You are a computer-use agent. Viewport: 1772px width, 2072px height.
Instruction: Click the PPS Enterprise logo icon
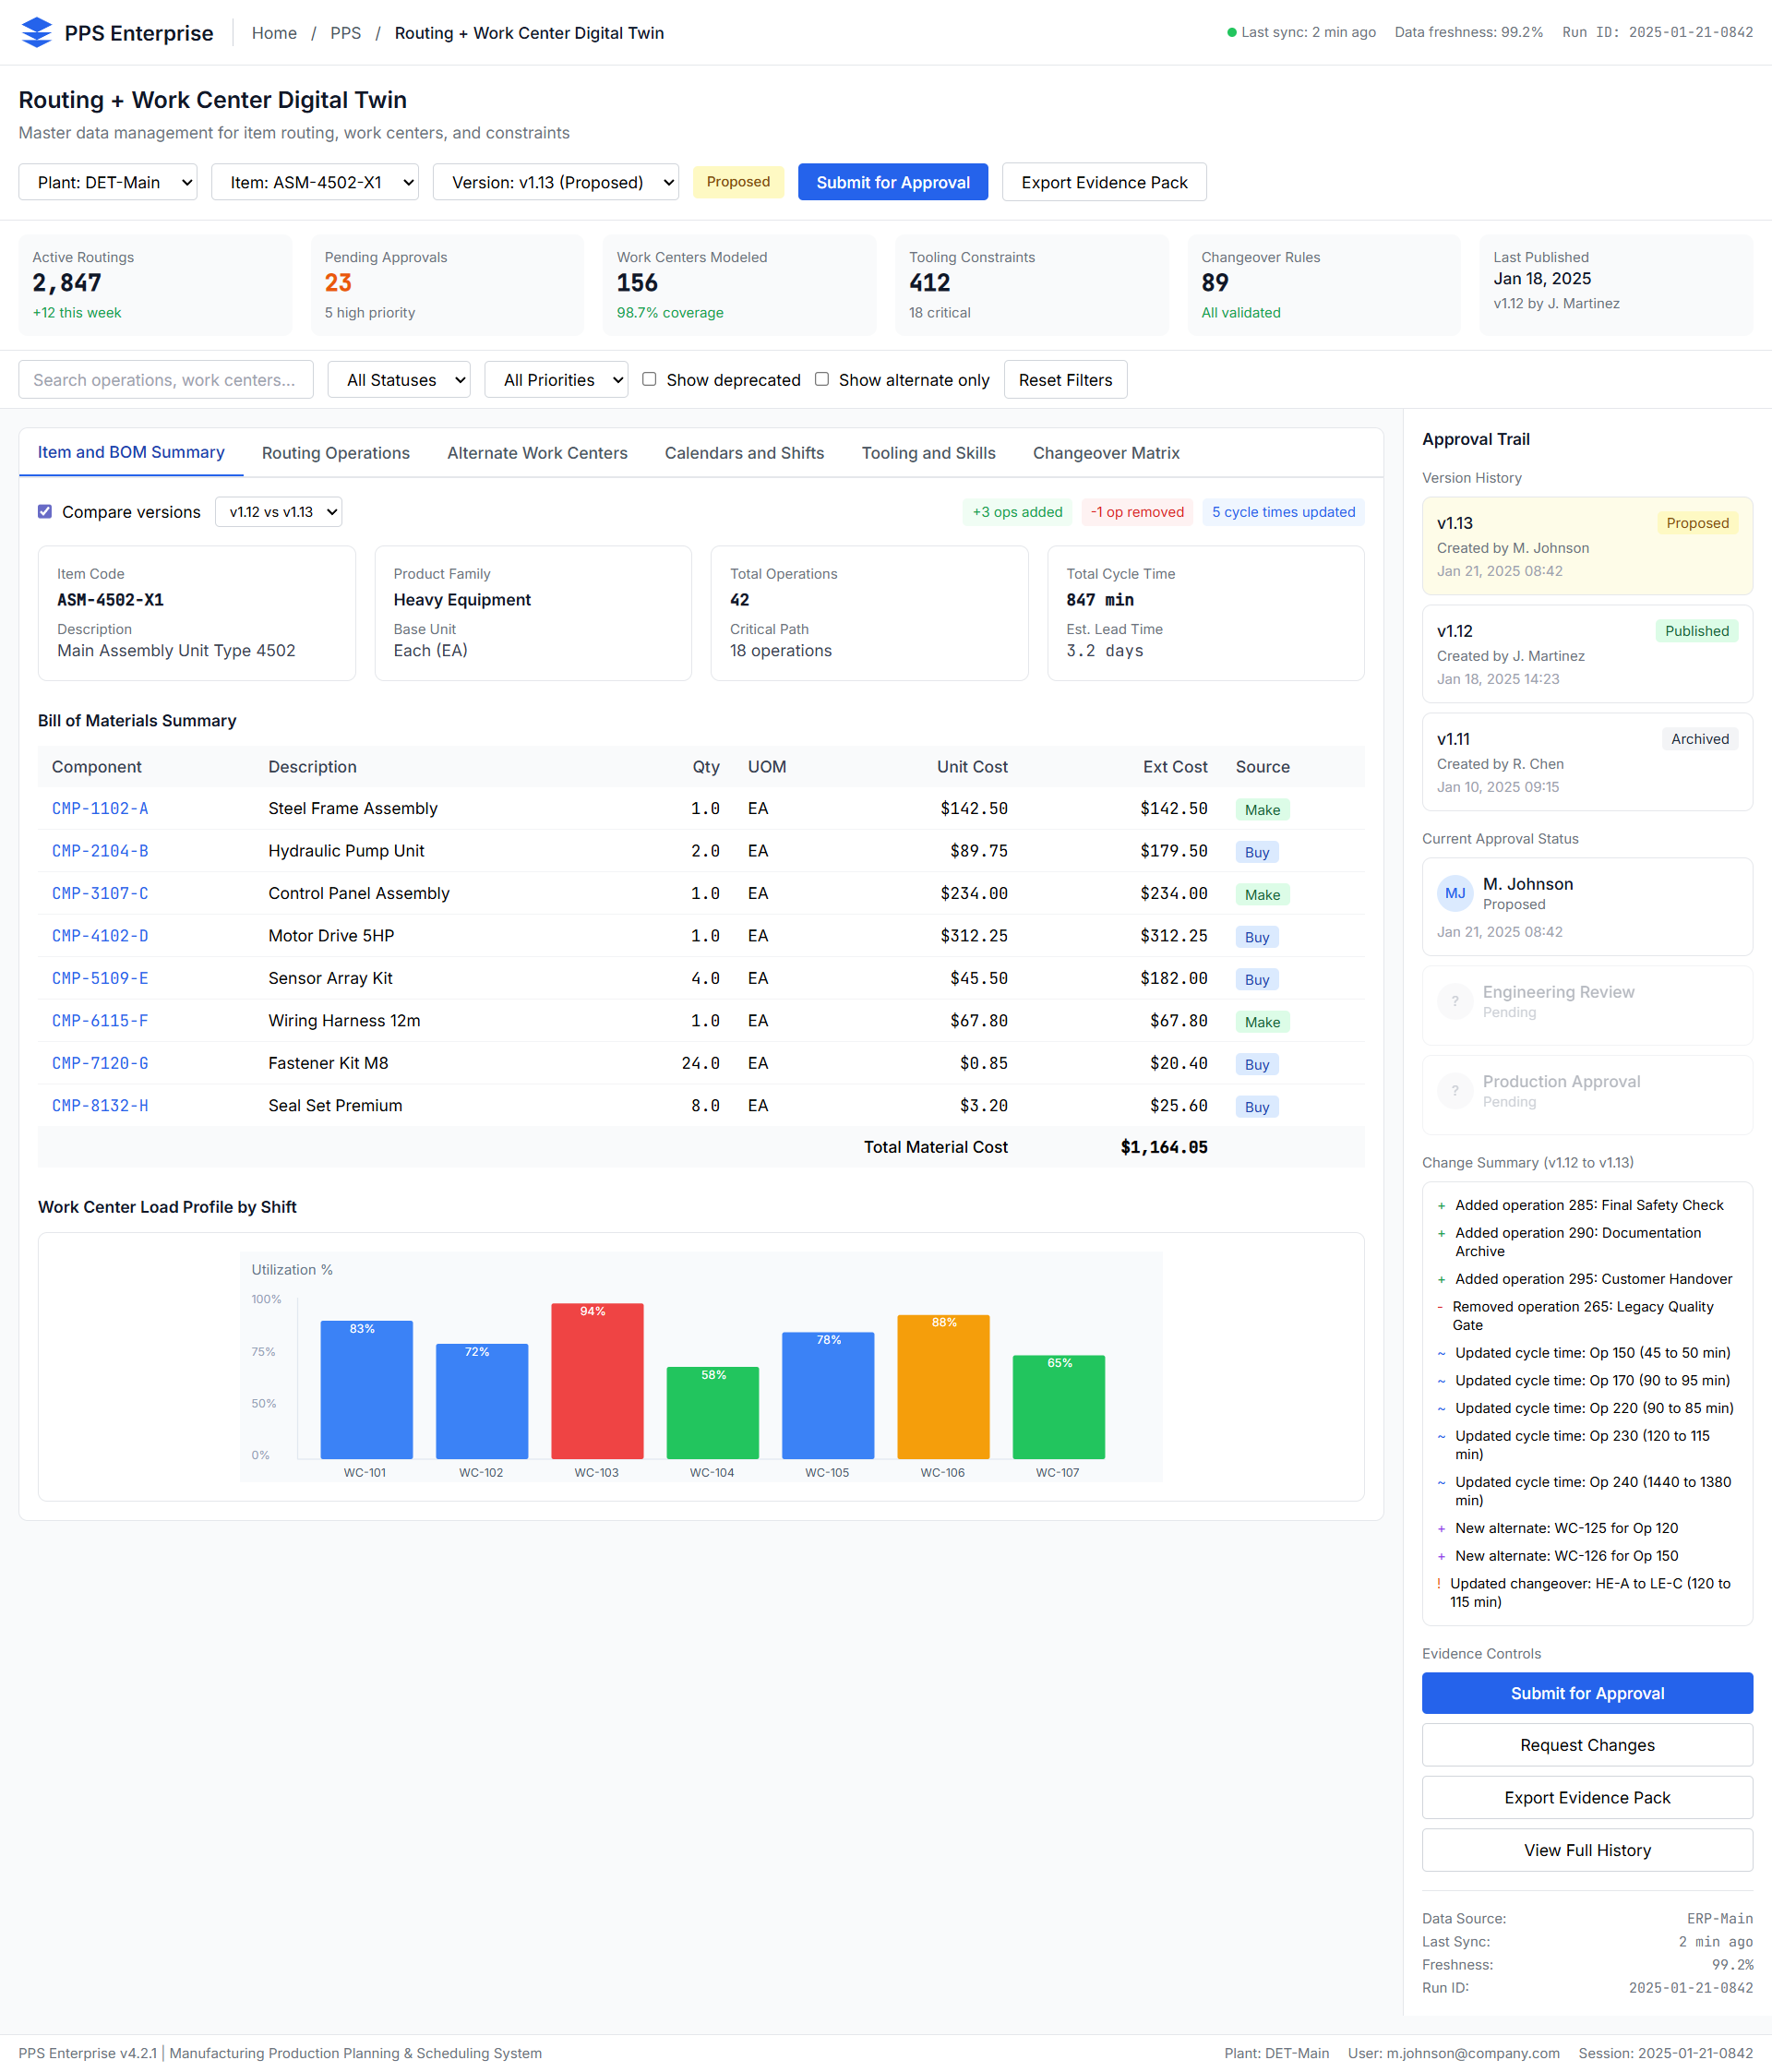tap(37, 32)
